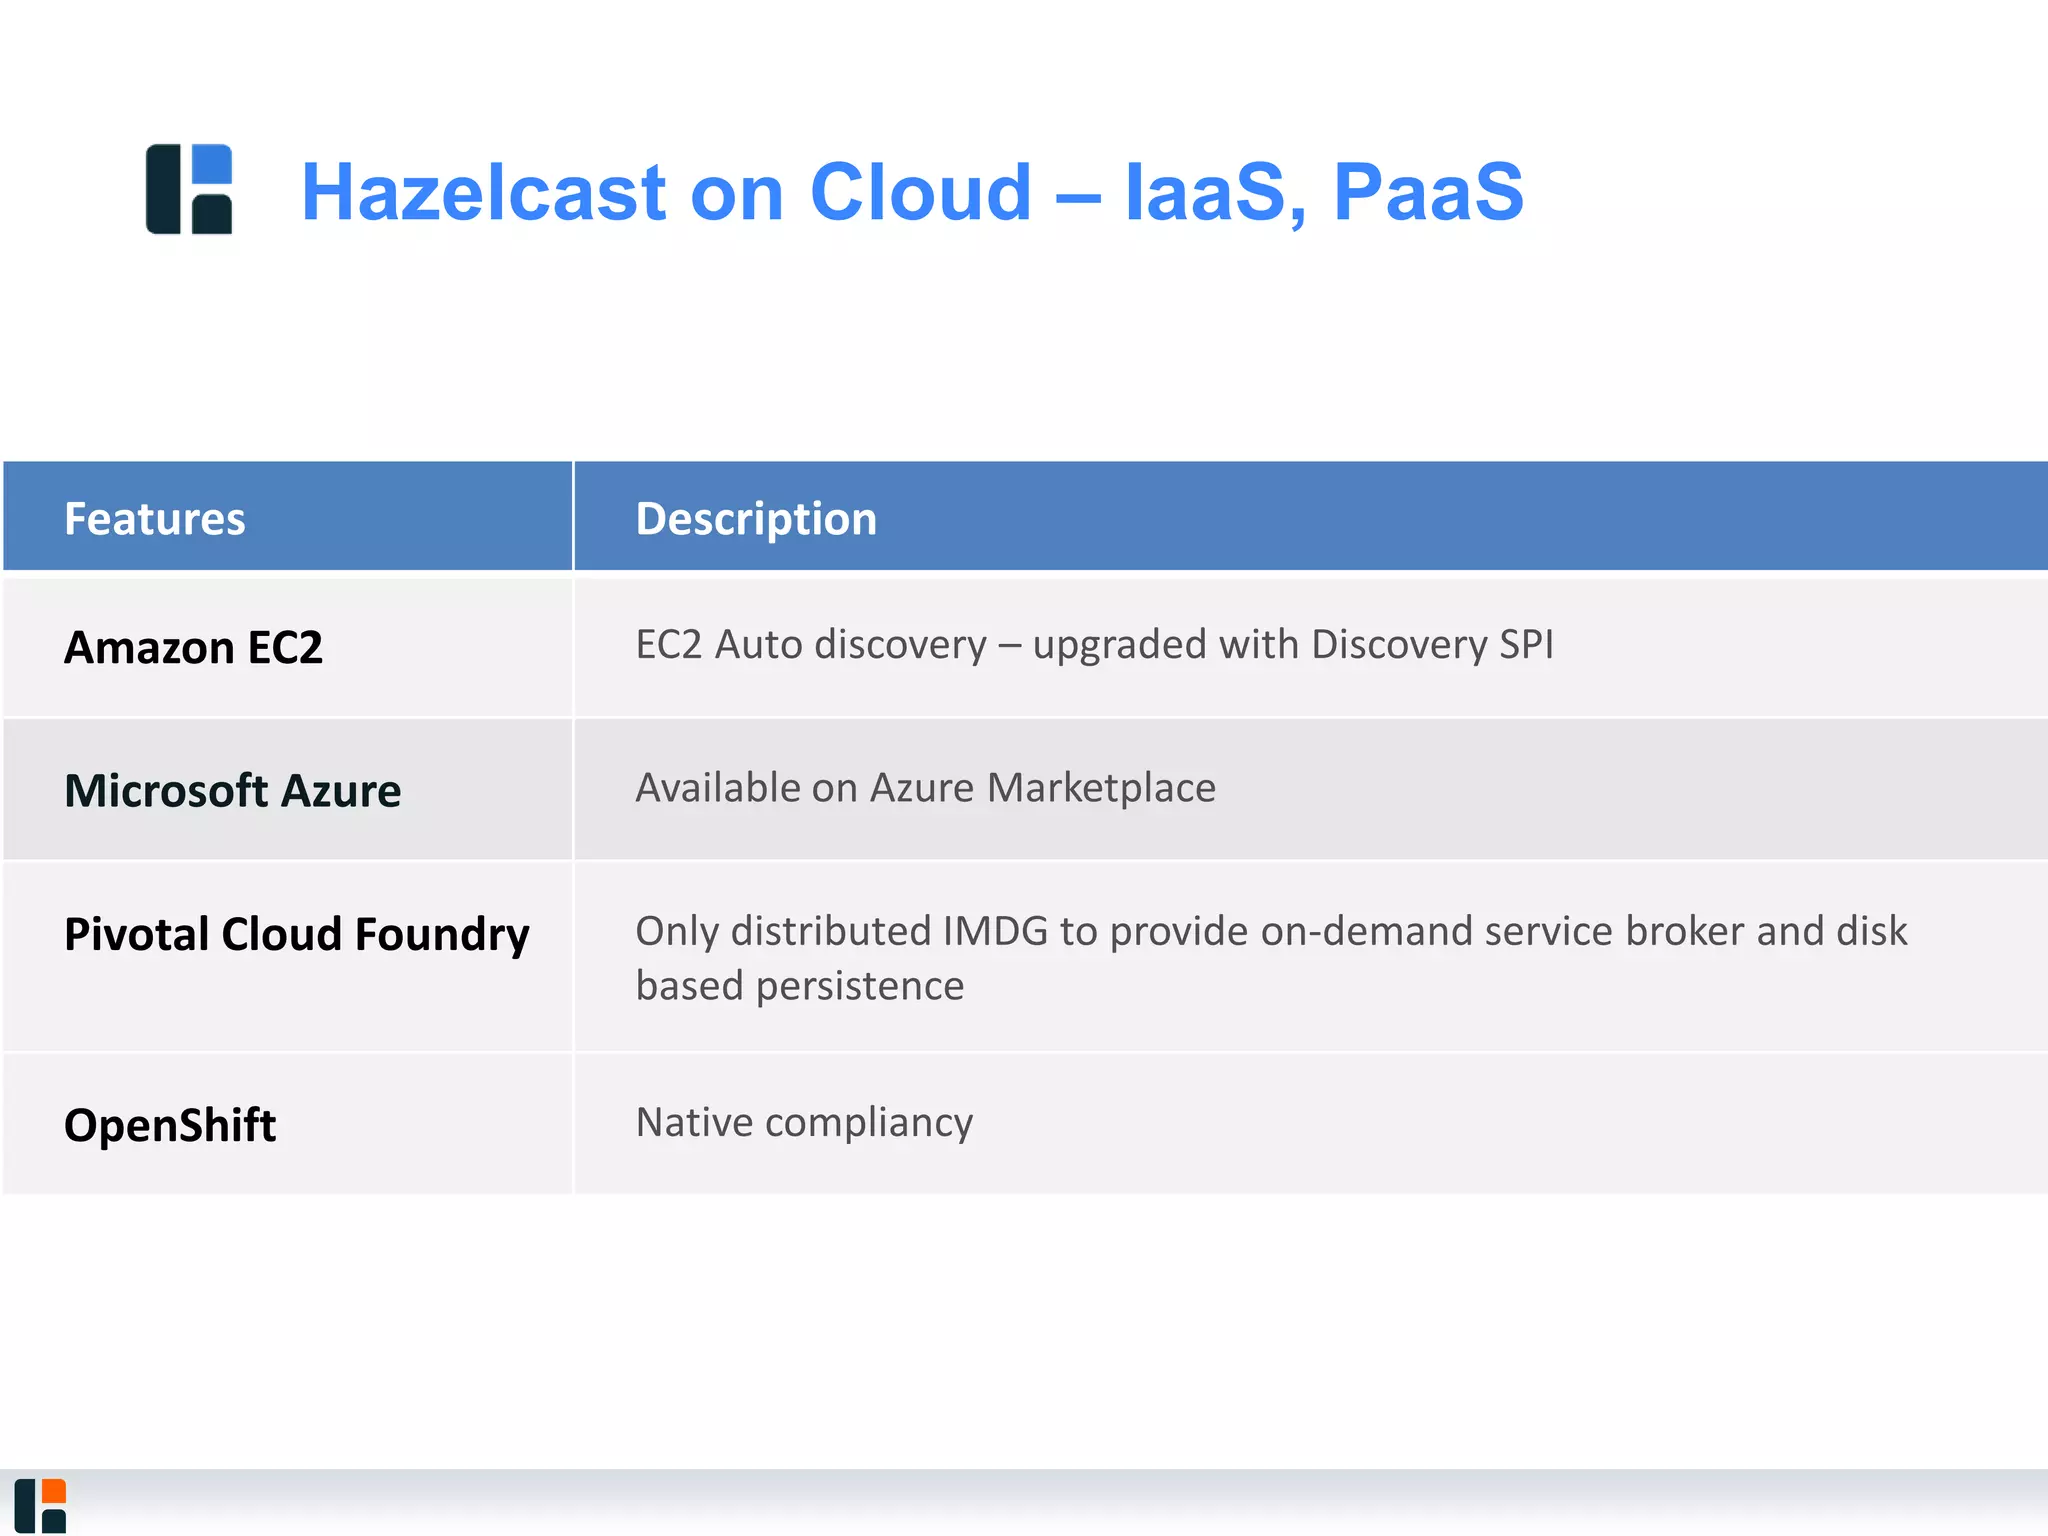
Task: Click the Hazelcast logo beside the title
Action: coord(189,189)
